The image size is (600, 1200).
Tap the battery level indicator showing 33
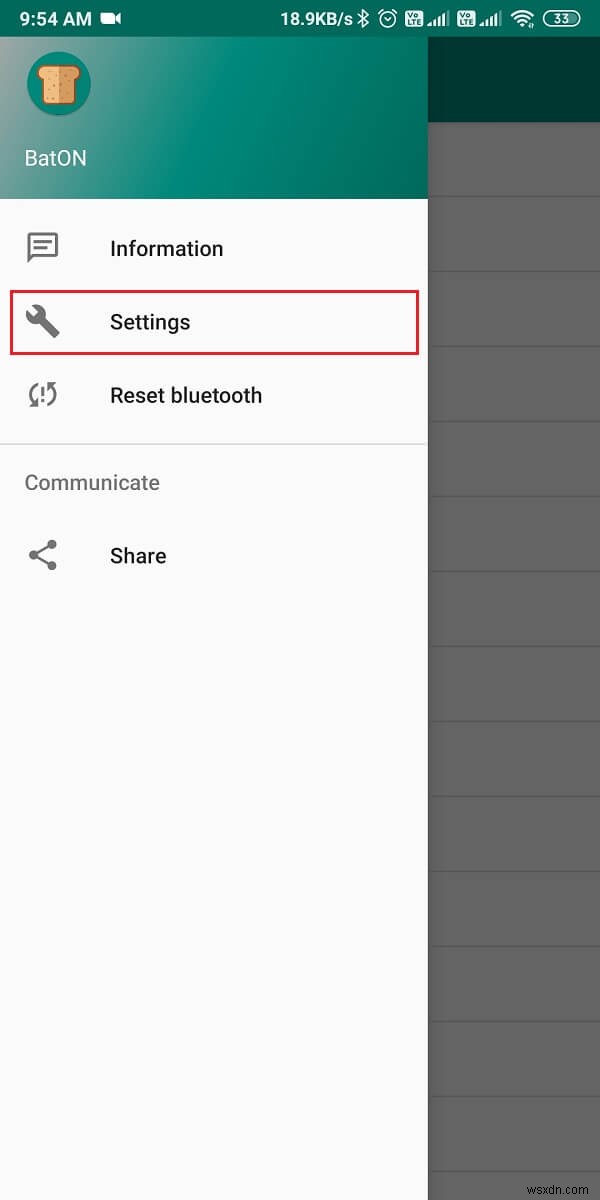(561, 17)
